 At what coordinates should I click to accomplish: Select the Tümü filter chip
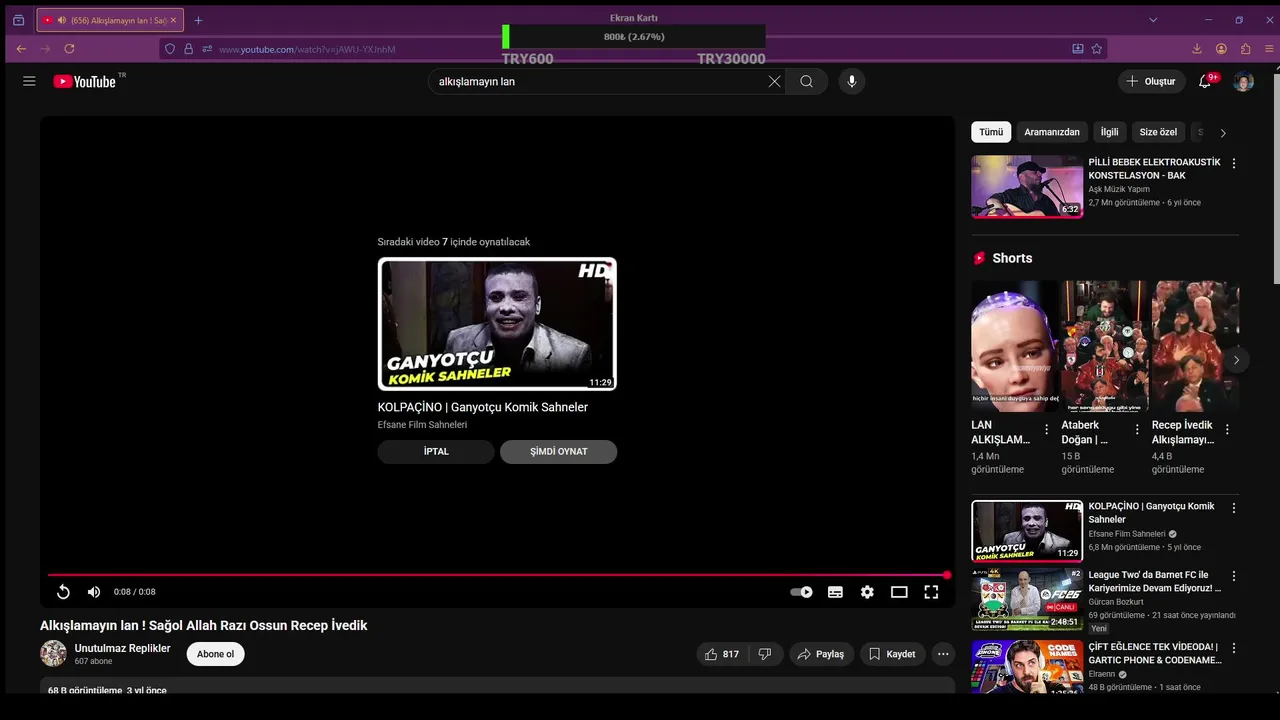pyautogui.click(x=991, y=132)
